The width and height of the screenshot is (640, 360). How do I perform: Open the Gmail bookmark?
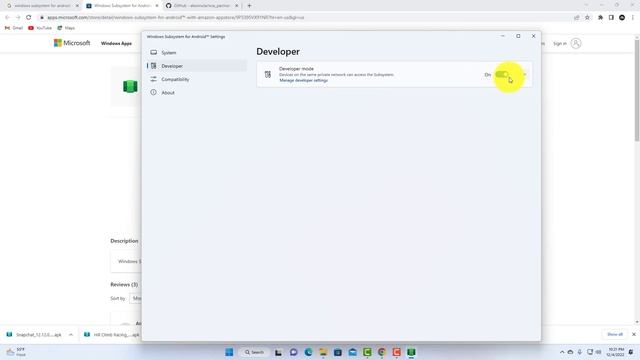[x=13, y=28]
